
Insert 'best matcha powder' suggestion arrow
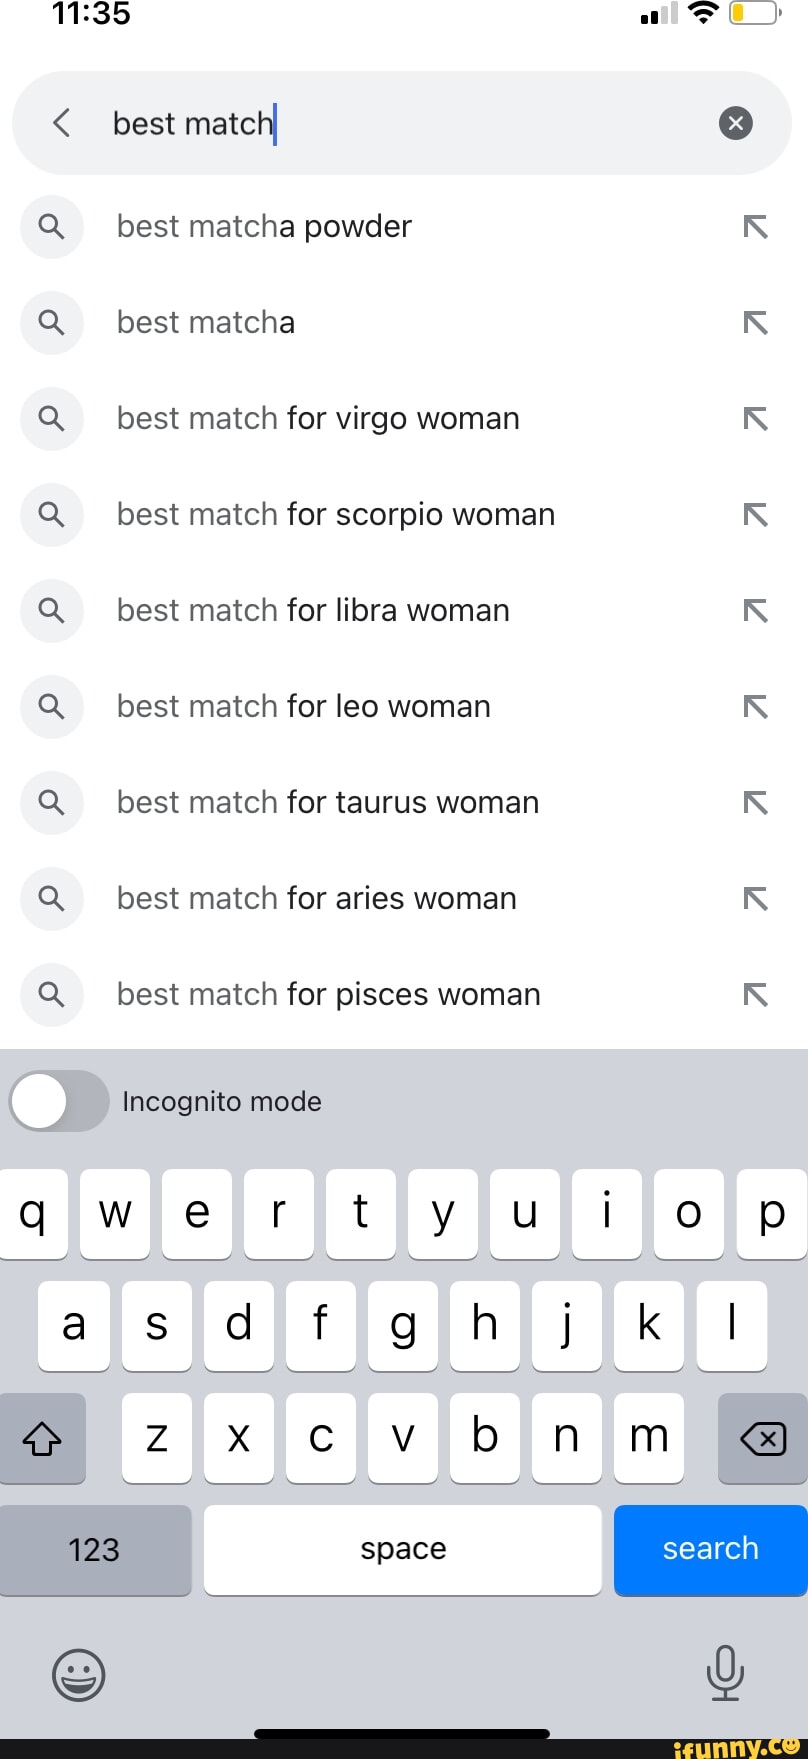click(755, 227)
